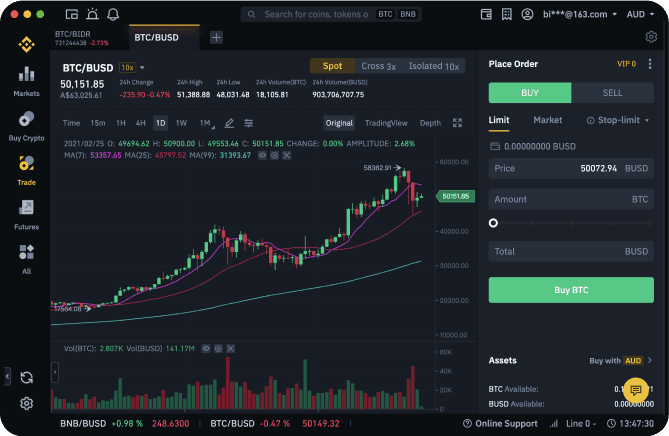Open the Markets section in sidebar
Screen dimensions: 669x436
point(27,81)
